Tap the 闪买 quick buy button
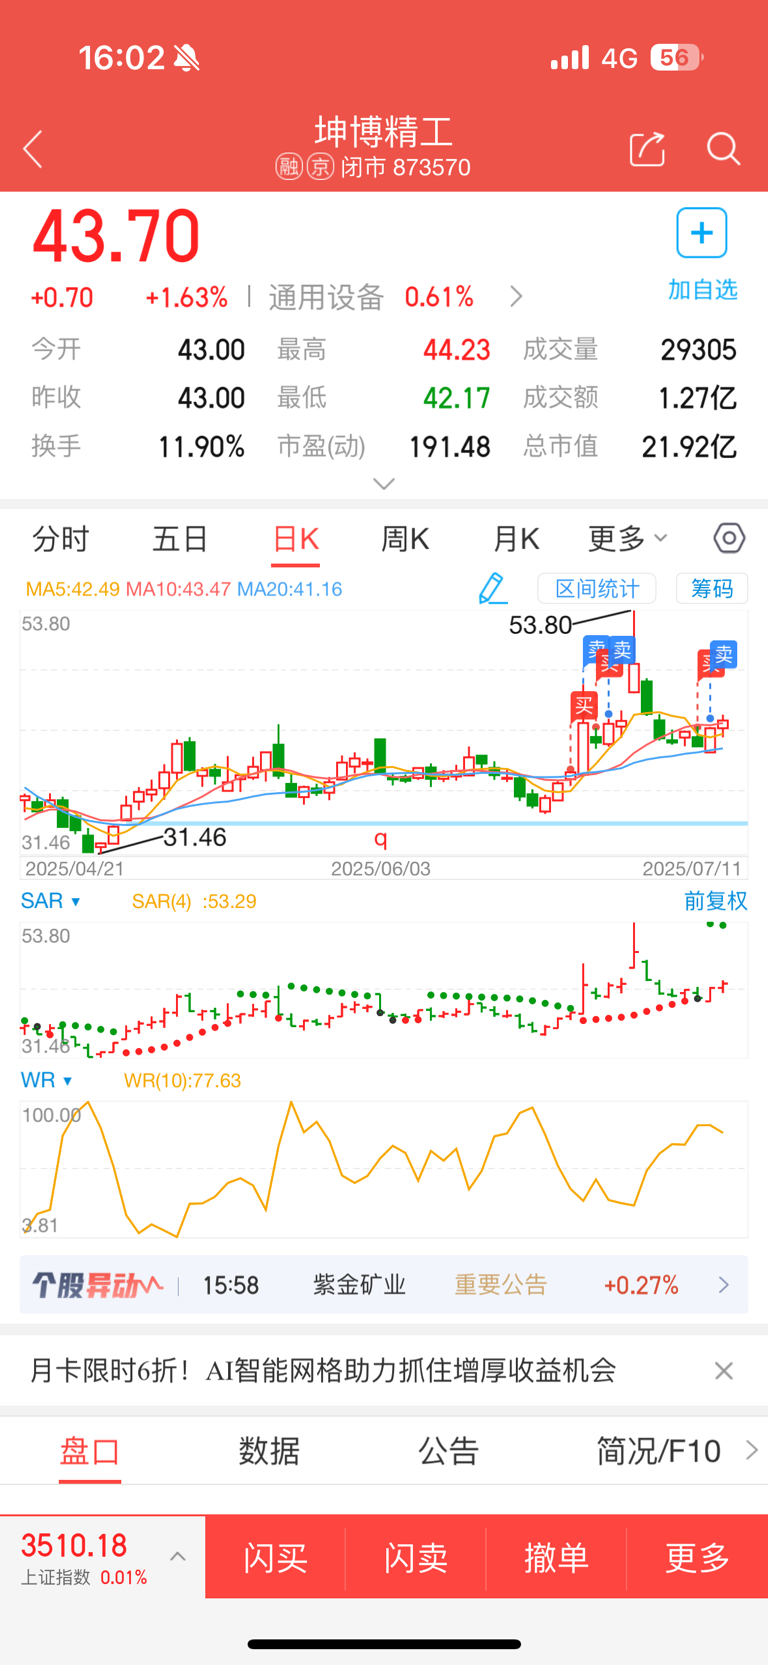 tap(275, 1556)
